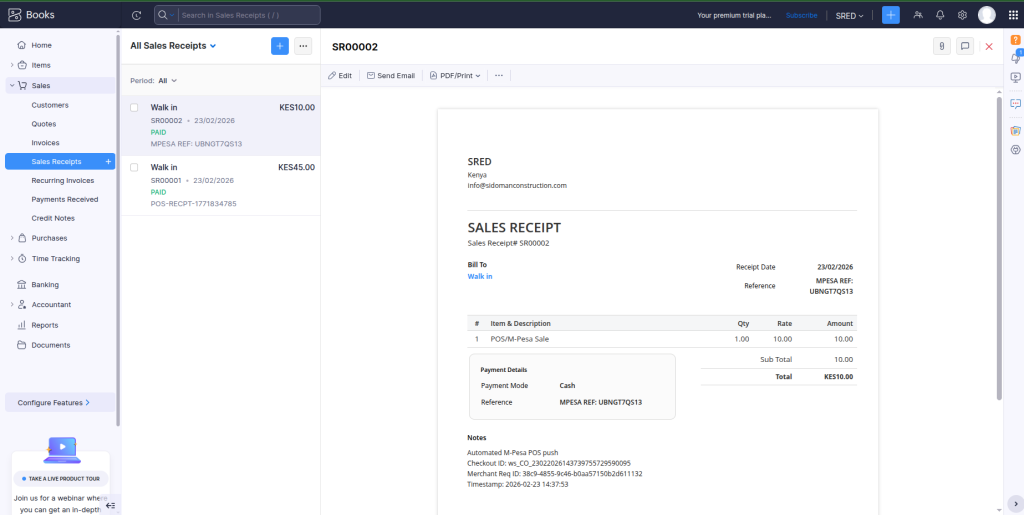Screen dimensions: 1024x515
Task: Open notifications bell icon
Action: coord(940,15)
